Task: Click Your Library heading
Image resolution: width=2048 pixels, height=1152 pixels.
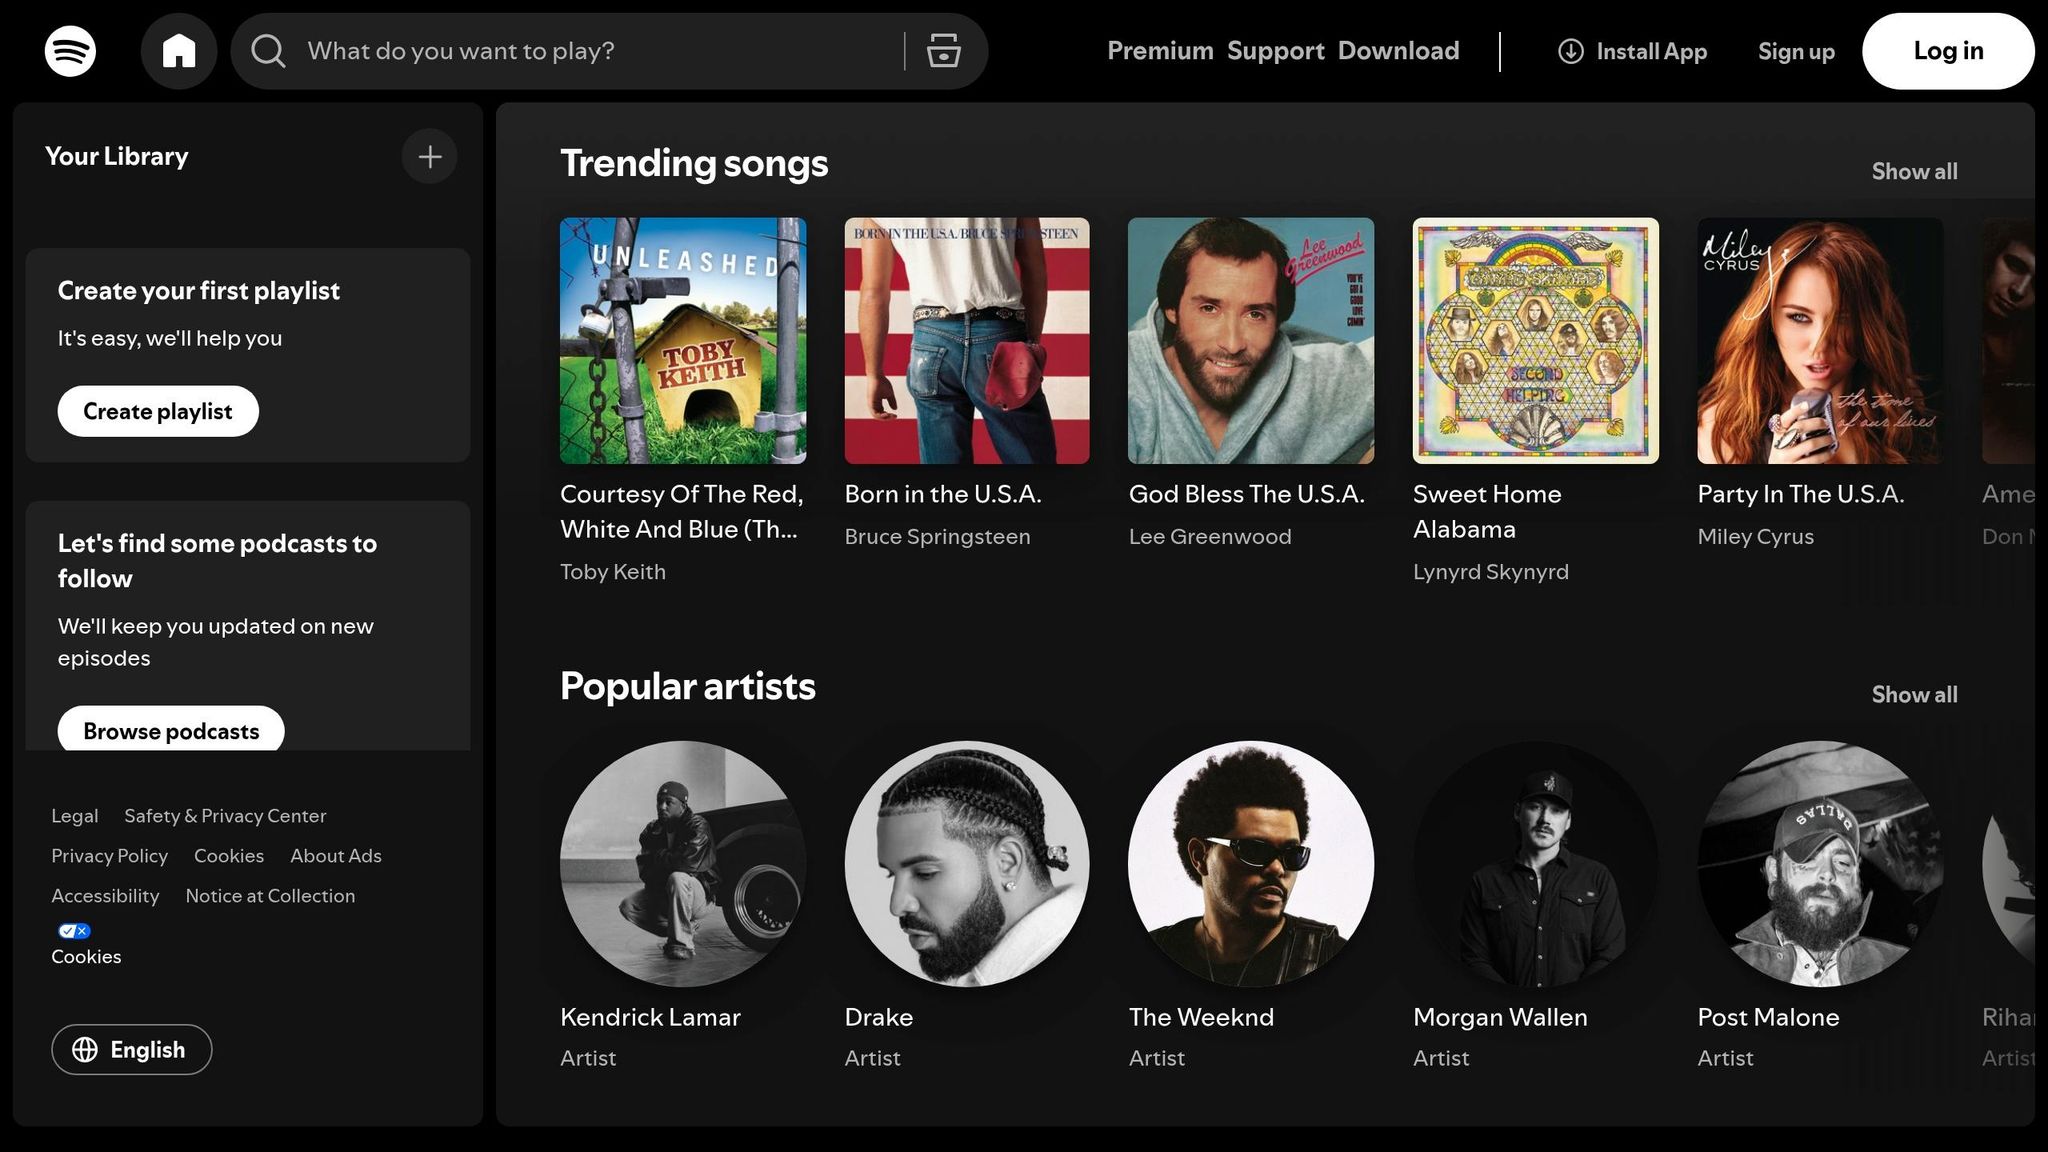Action: point(117,157)
